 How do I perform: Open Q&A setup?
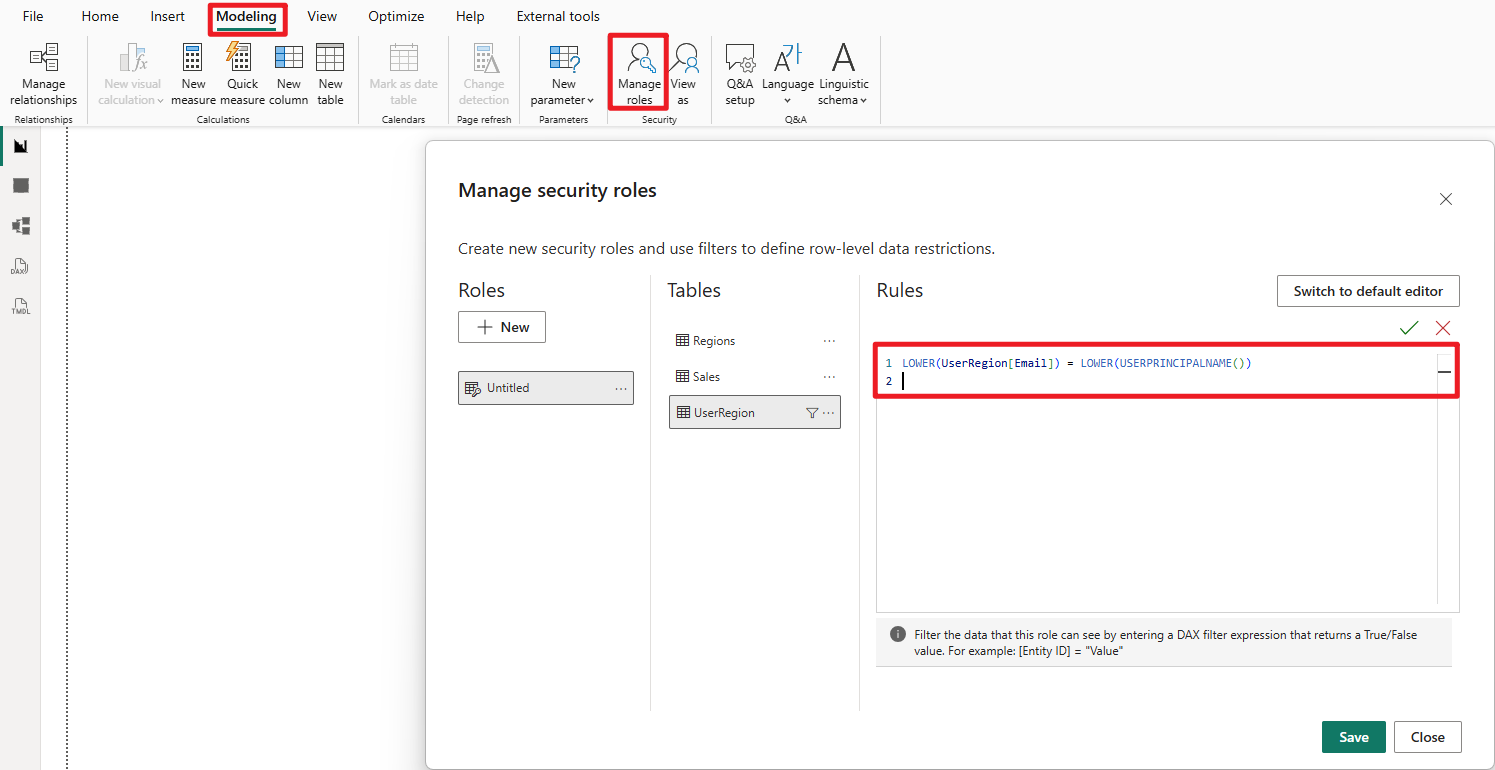pos(740,75)
